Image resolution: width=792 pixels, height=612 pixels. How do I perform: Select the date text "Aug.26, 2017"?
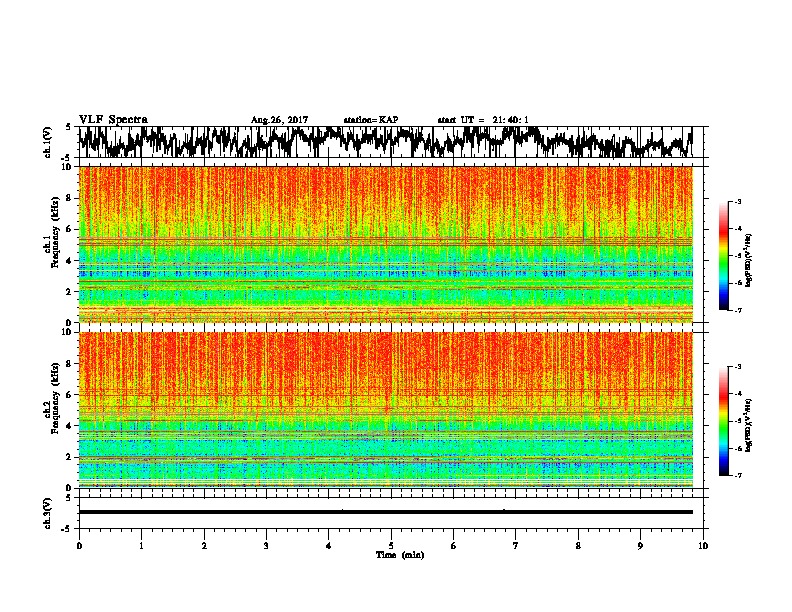tap(279, 120)
